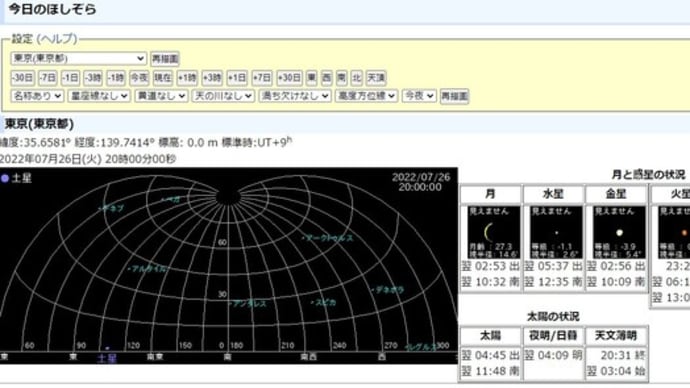Click the Moon phase thumbnail image

coord(493,232)
